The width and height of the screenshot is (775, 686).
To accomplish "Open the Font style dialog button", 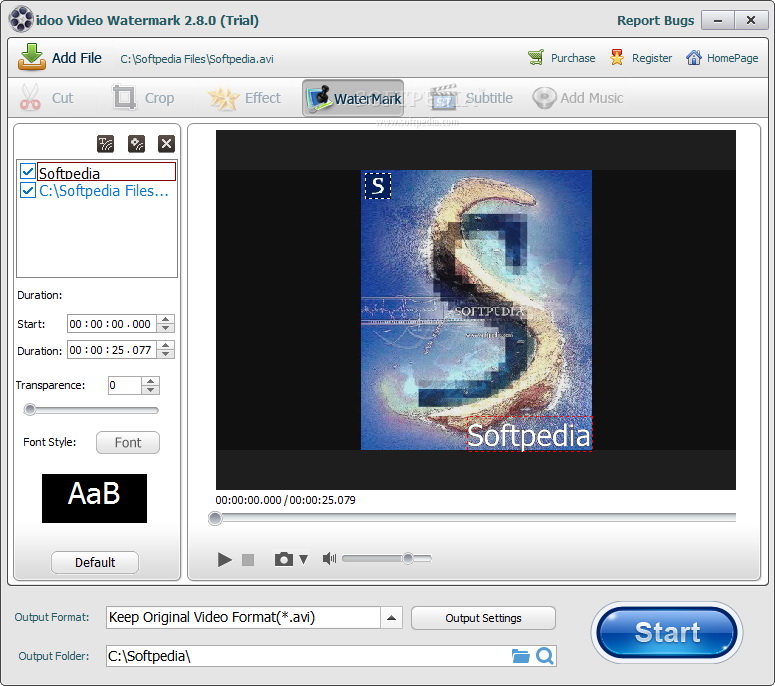I will 128,442.
